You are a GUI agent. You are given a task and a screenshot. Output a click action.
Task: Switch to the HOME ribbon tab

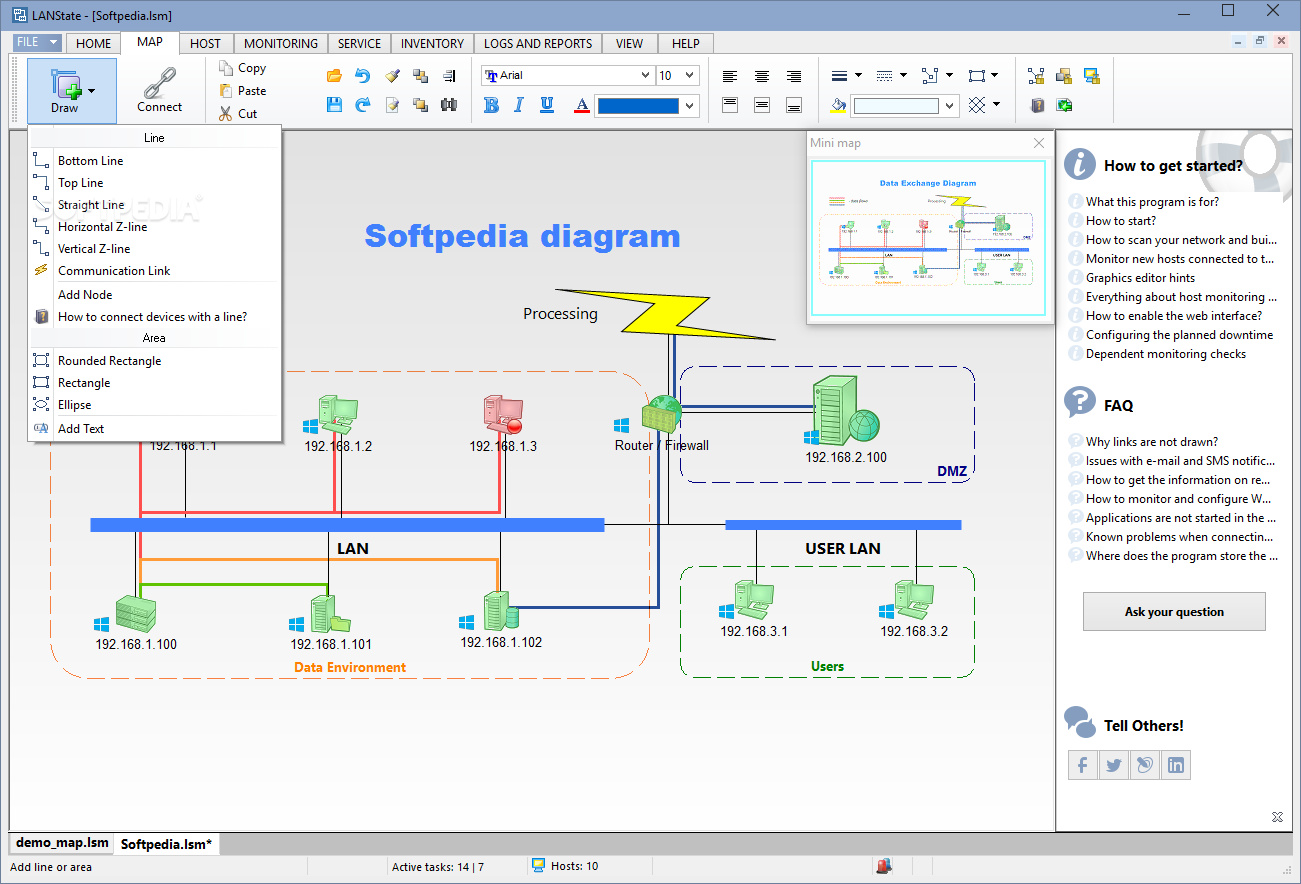tap(94, 43)
